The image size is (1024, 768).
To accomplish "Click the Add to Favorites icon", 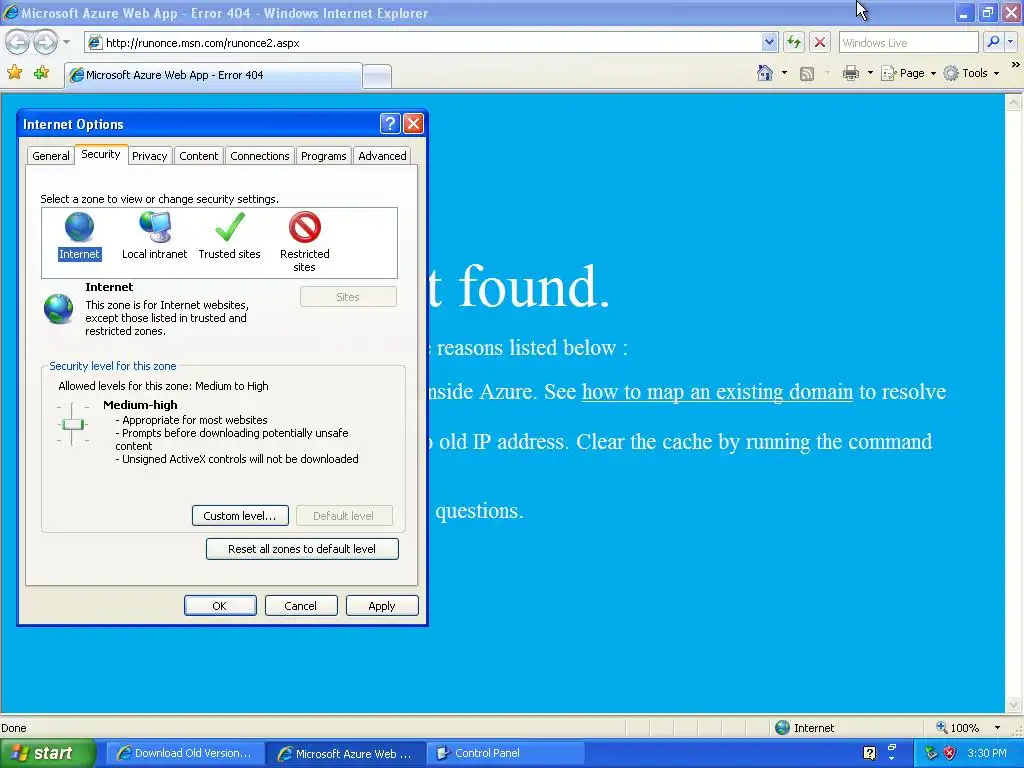I will coord(42,73).
